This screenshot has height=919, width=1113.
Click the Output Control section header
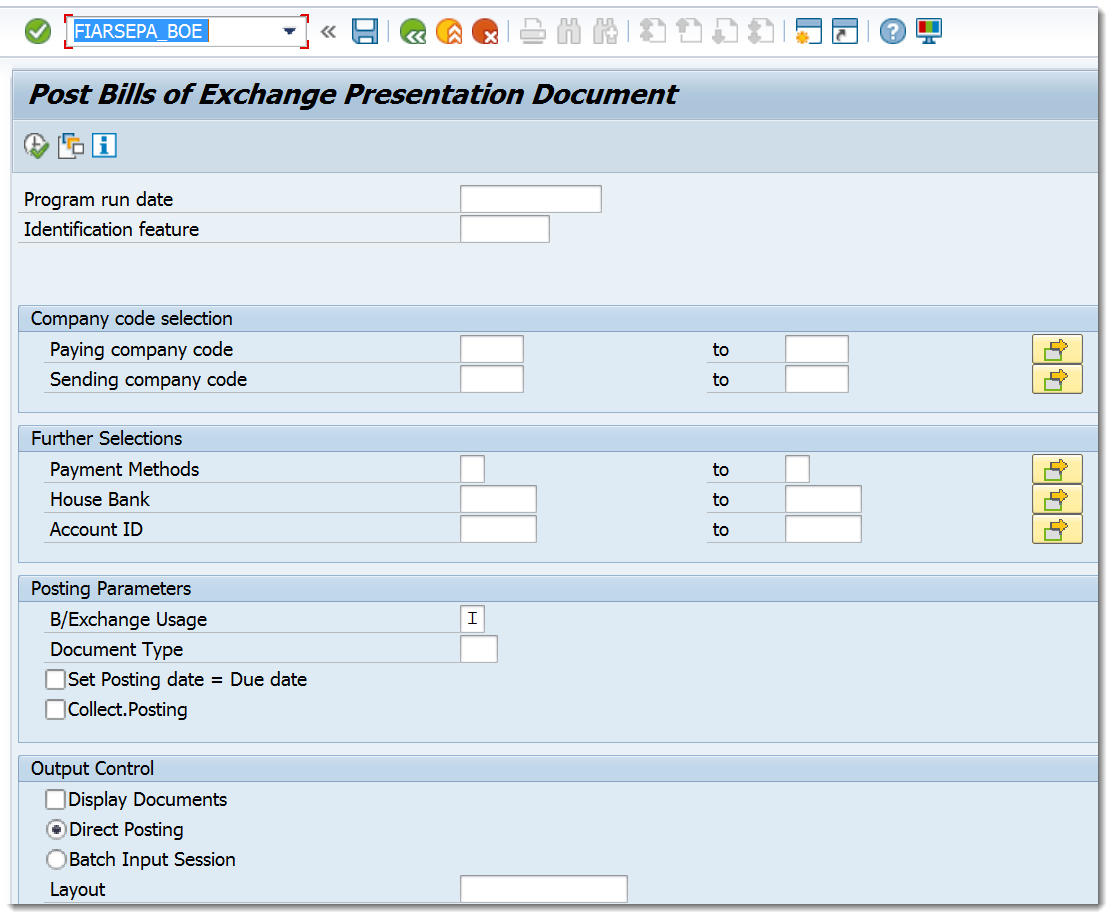click(x=92, y=769)
